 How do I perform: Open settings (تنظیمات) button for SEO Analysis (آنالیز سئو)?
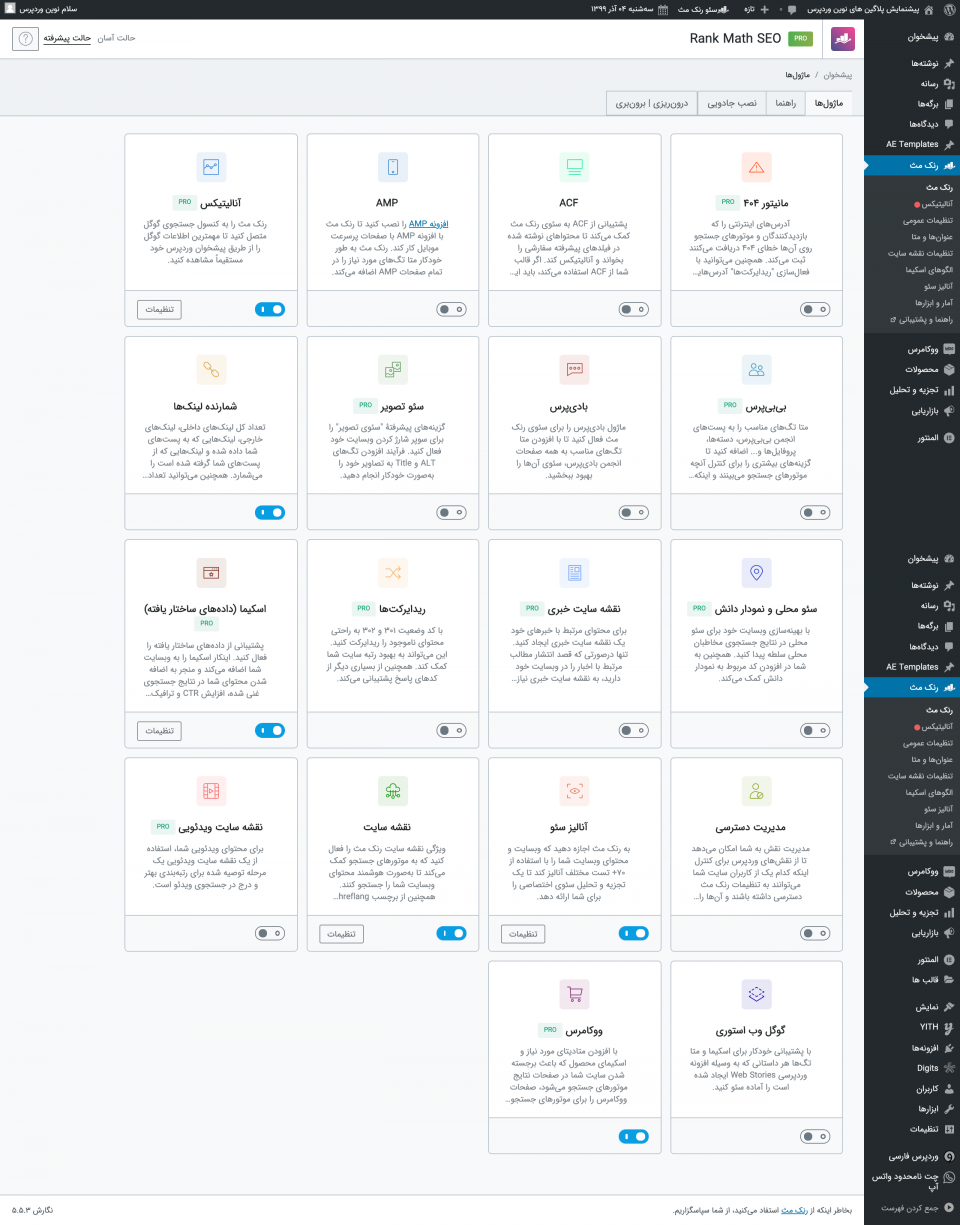pyautogui.click(x=523, y=934)
